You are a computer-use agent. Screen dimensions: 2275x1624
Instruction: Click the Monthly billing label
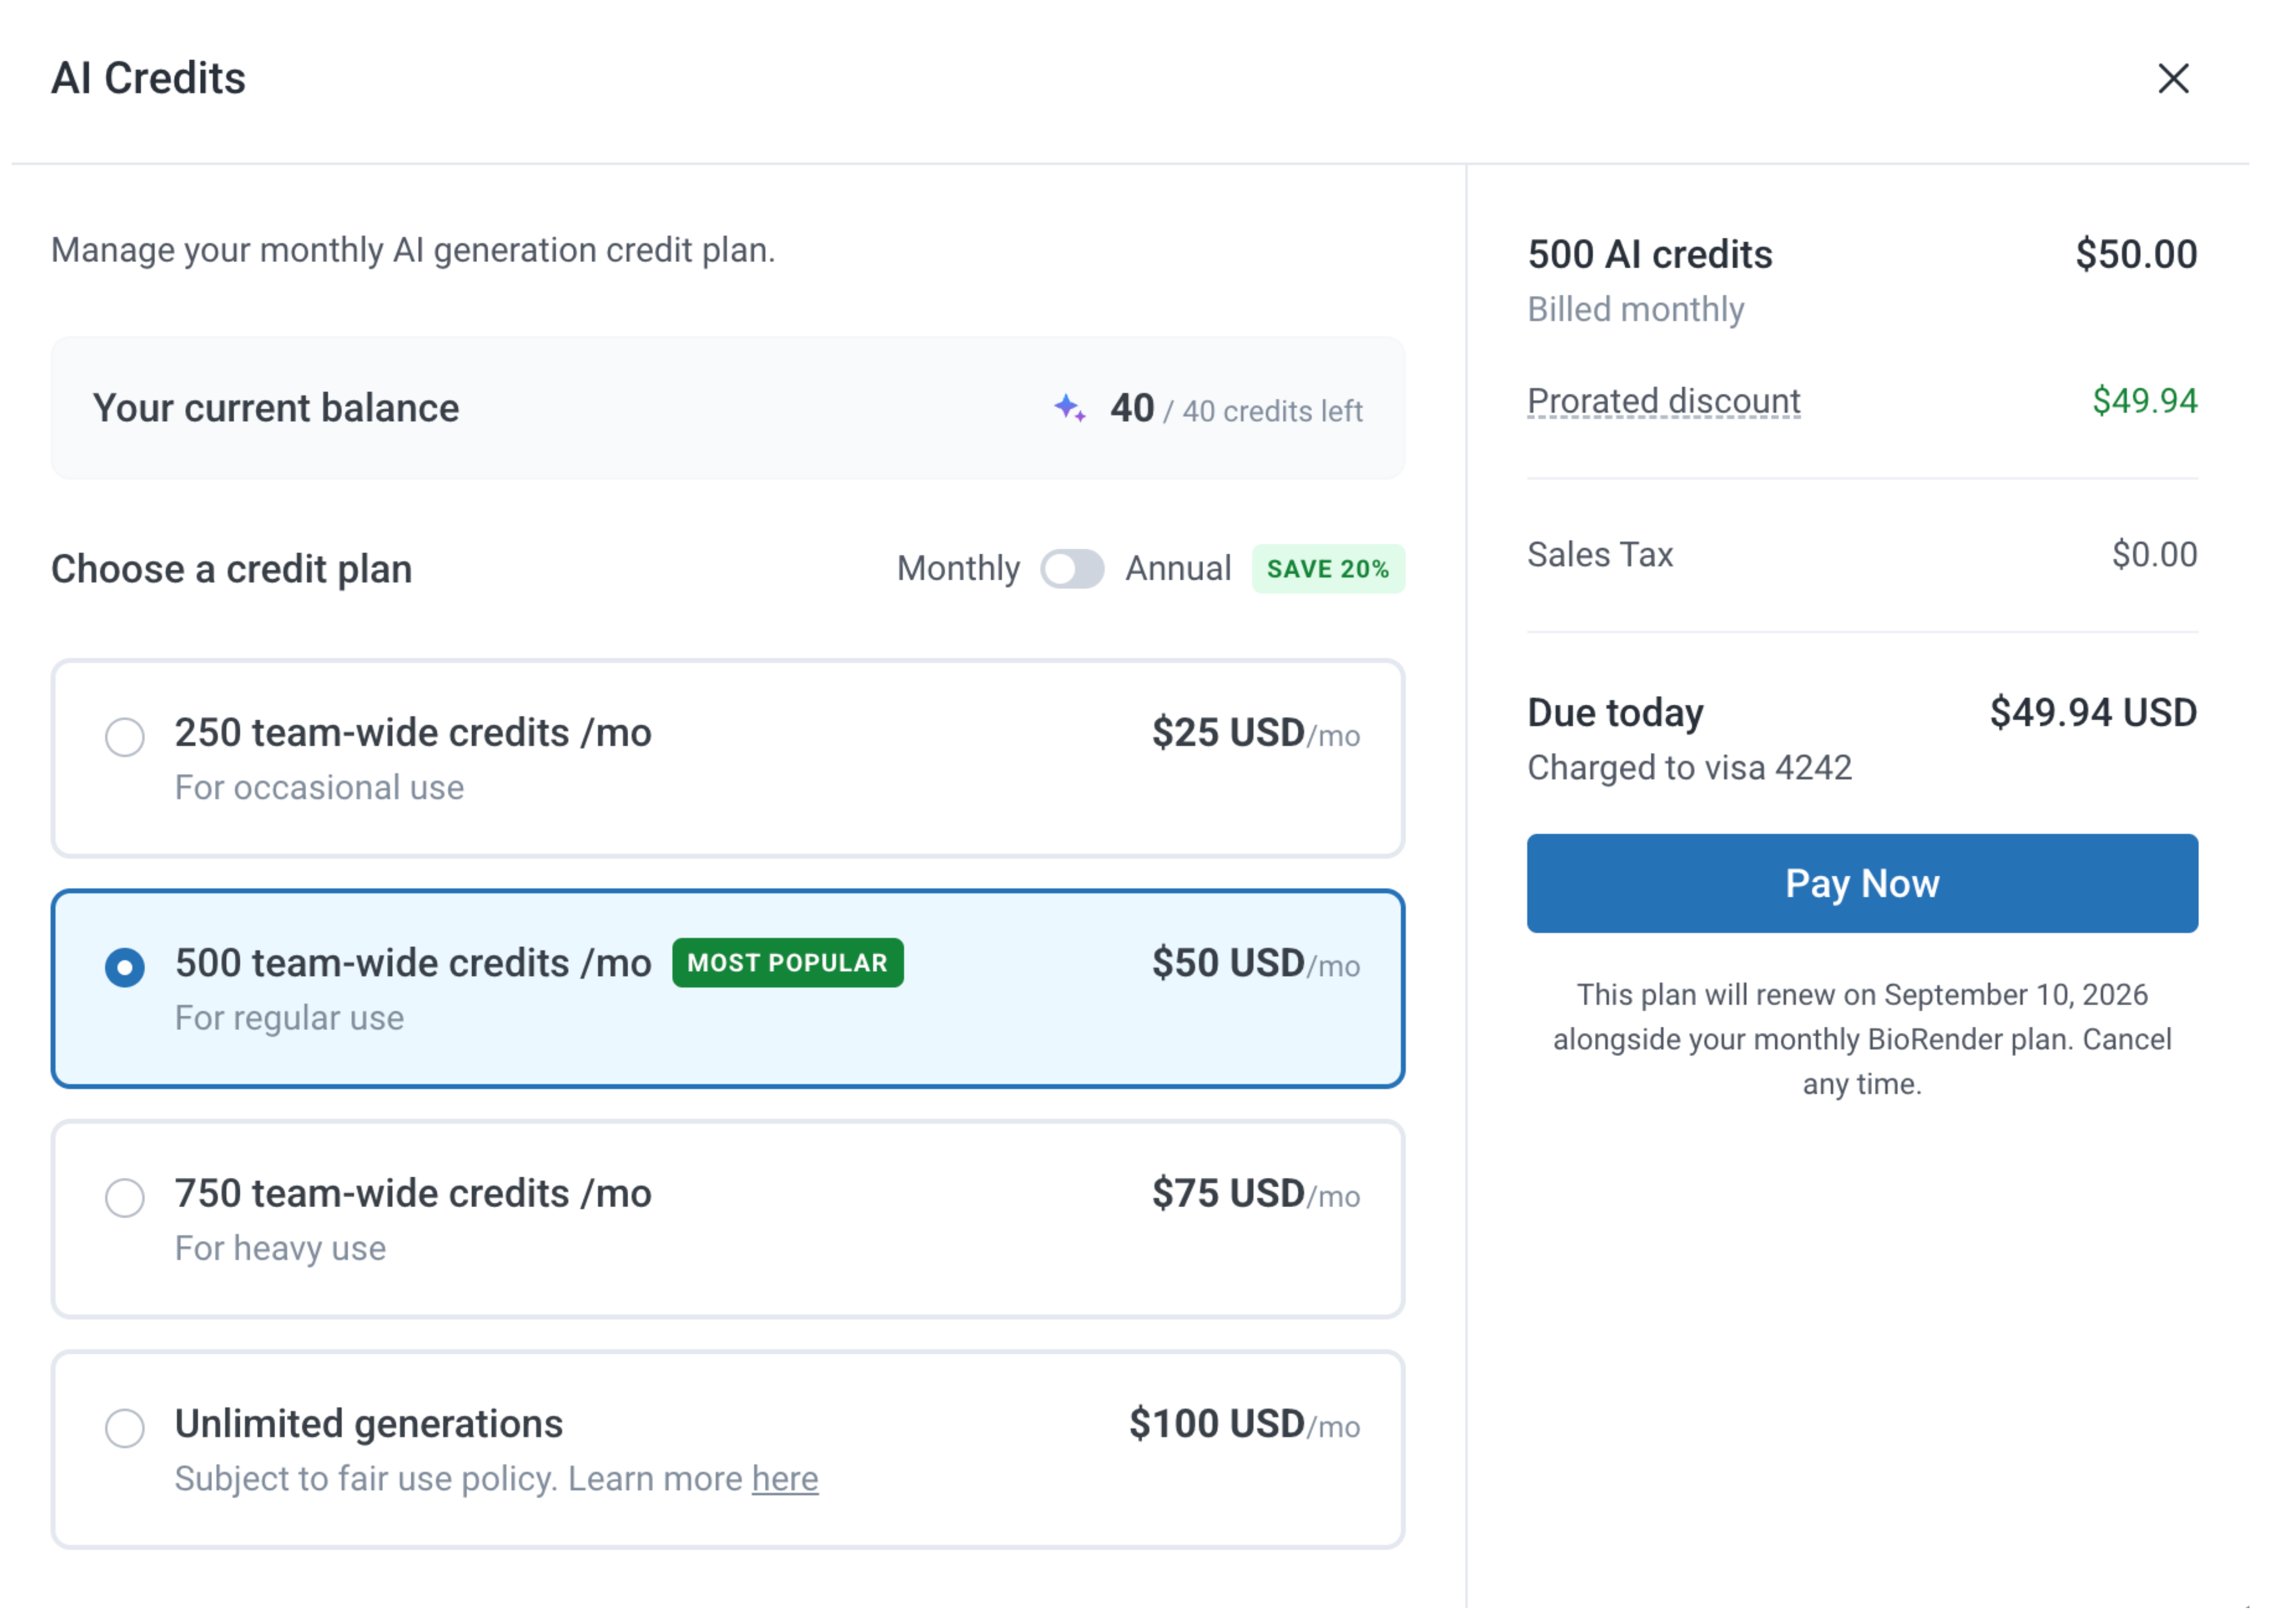coord(958,569)
